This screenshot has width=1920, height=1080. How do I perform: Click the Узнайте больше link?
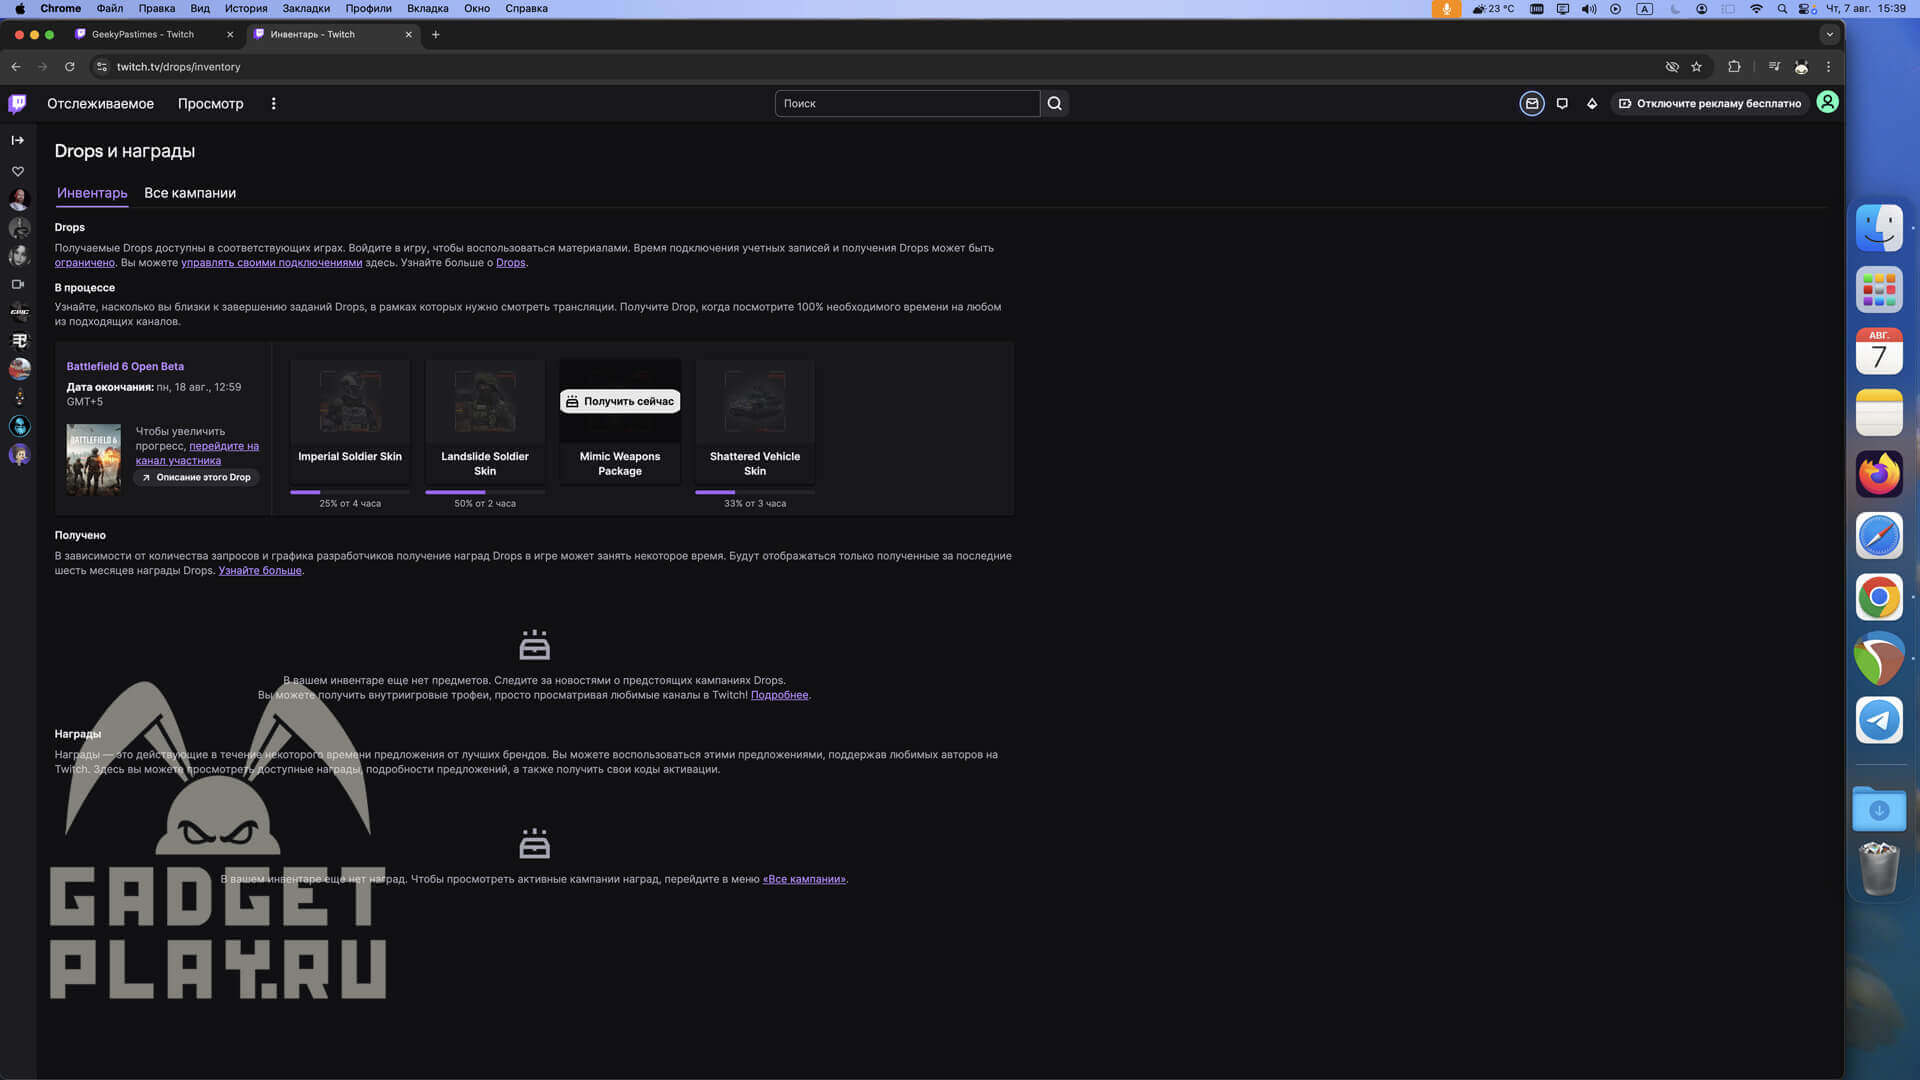(260, 570)
